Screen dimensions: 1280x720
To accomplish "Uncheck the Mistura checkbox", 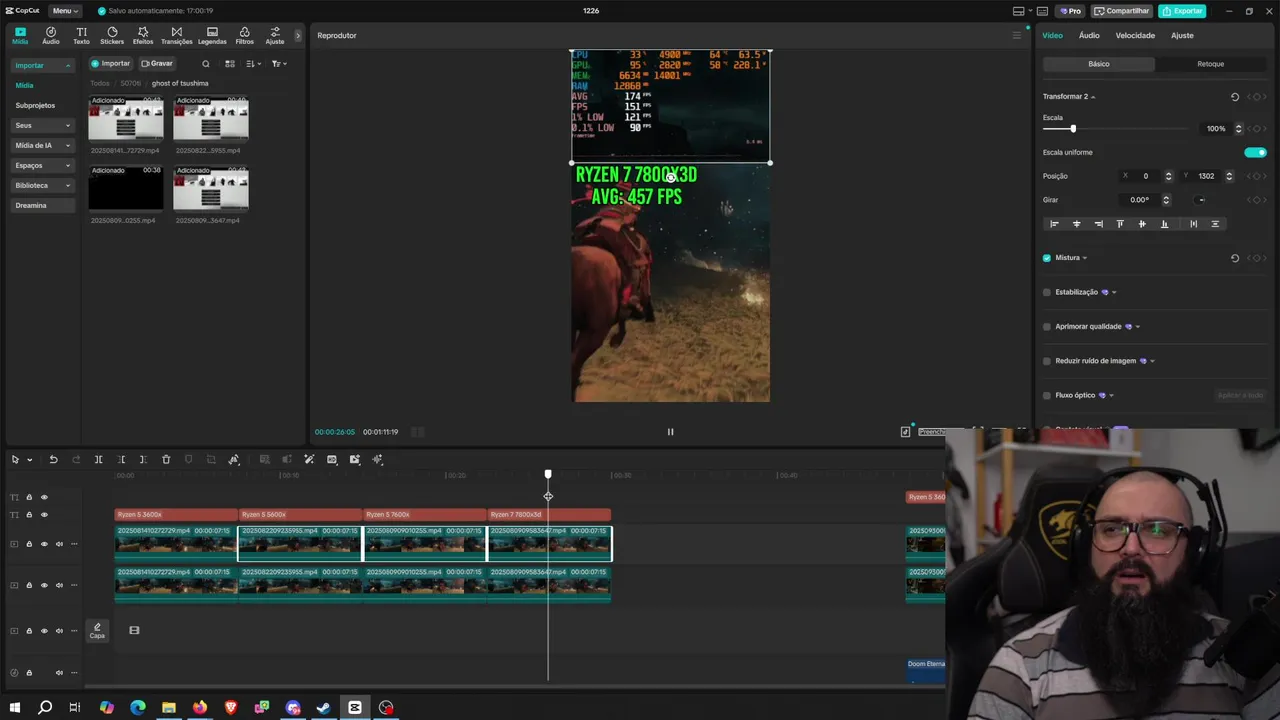I will [x=1047, y=258].
